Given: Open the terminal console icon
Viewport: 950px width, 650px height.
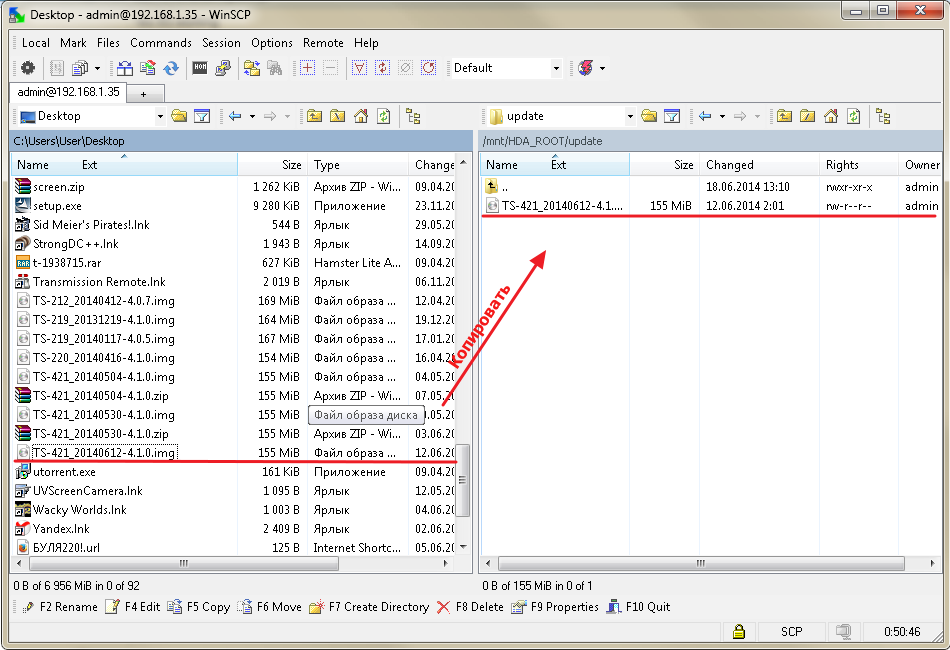Looking at the screenshot, I should click(200, 68).
